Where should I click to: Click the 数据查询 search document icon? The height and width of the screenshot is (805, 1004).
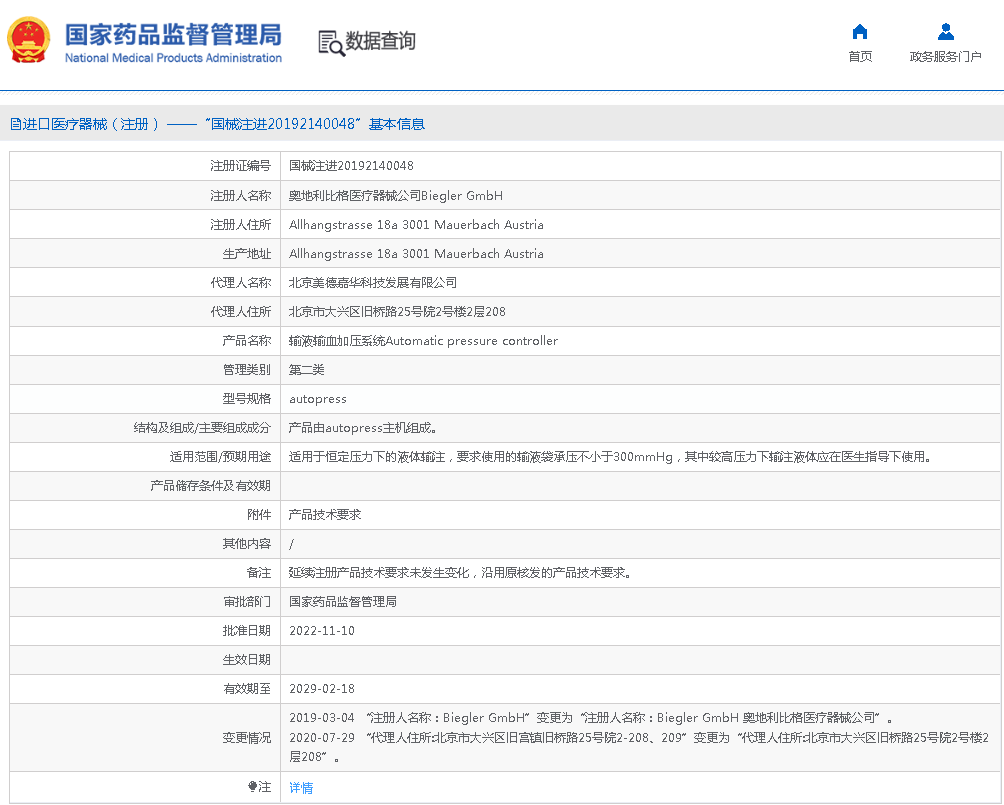tap(330, 42)
